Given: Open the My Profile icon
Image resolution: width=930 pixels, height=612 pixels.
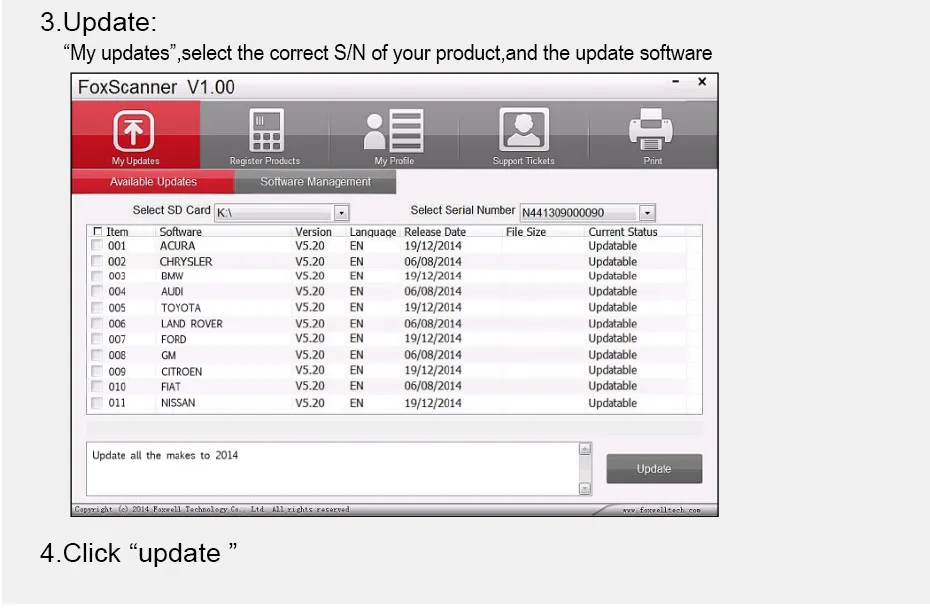Looking at the screenshot, I should tap(393, 130).
